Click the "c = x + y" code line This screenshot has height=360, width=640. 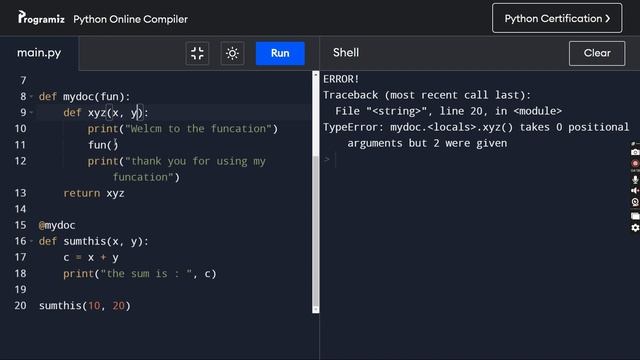tap(91, 258)
